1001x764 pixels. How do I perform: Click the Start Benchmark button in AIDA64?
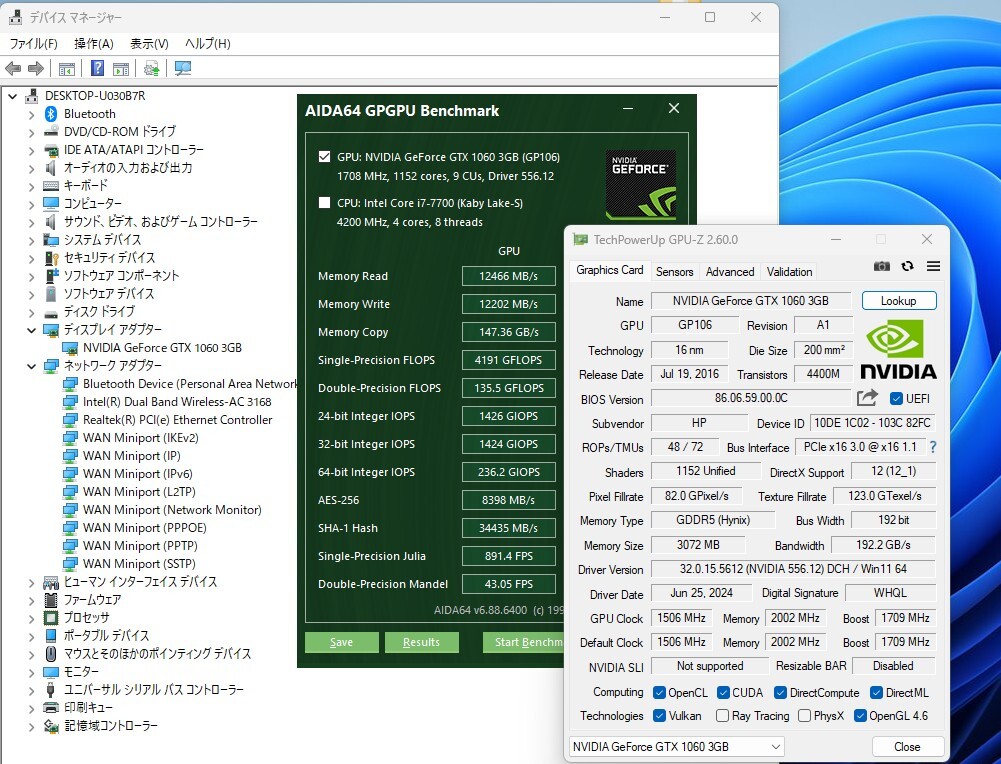click(x=523, y=642)
